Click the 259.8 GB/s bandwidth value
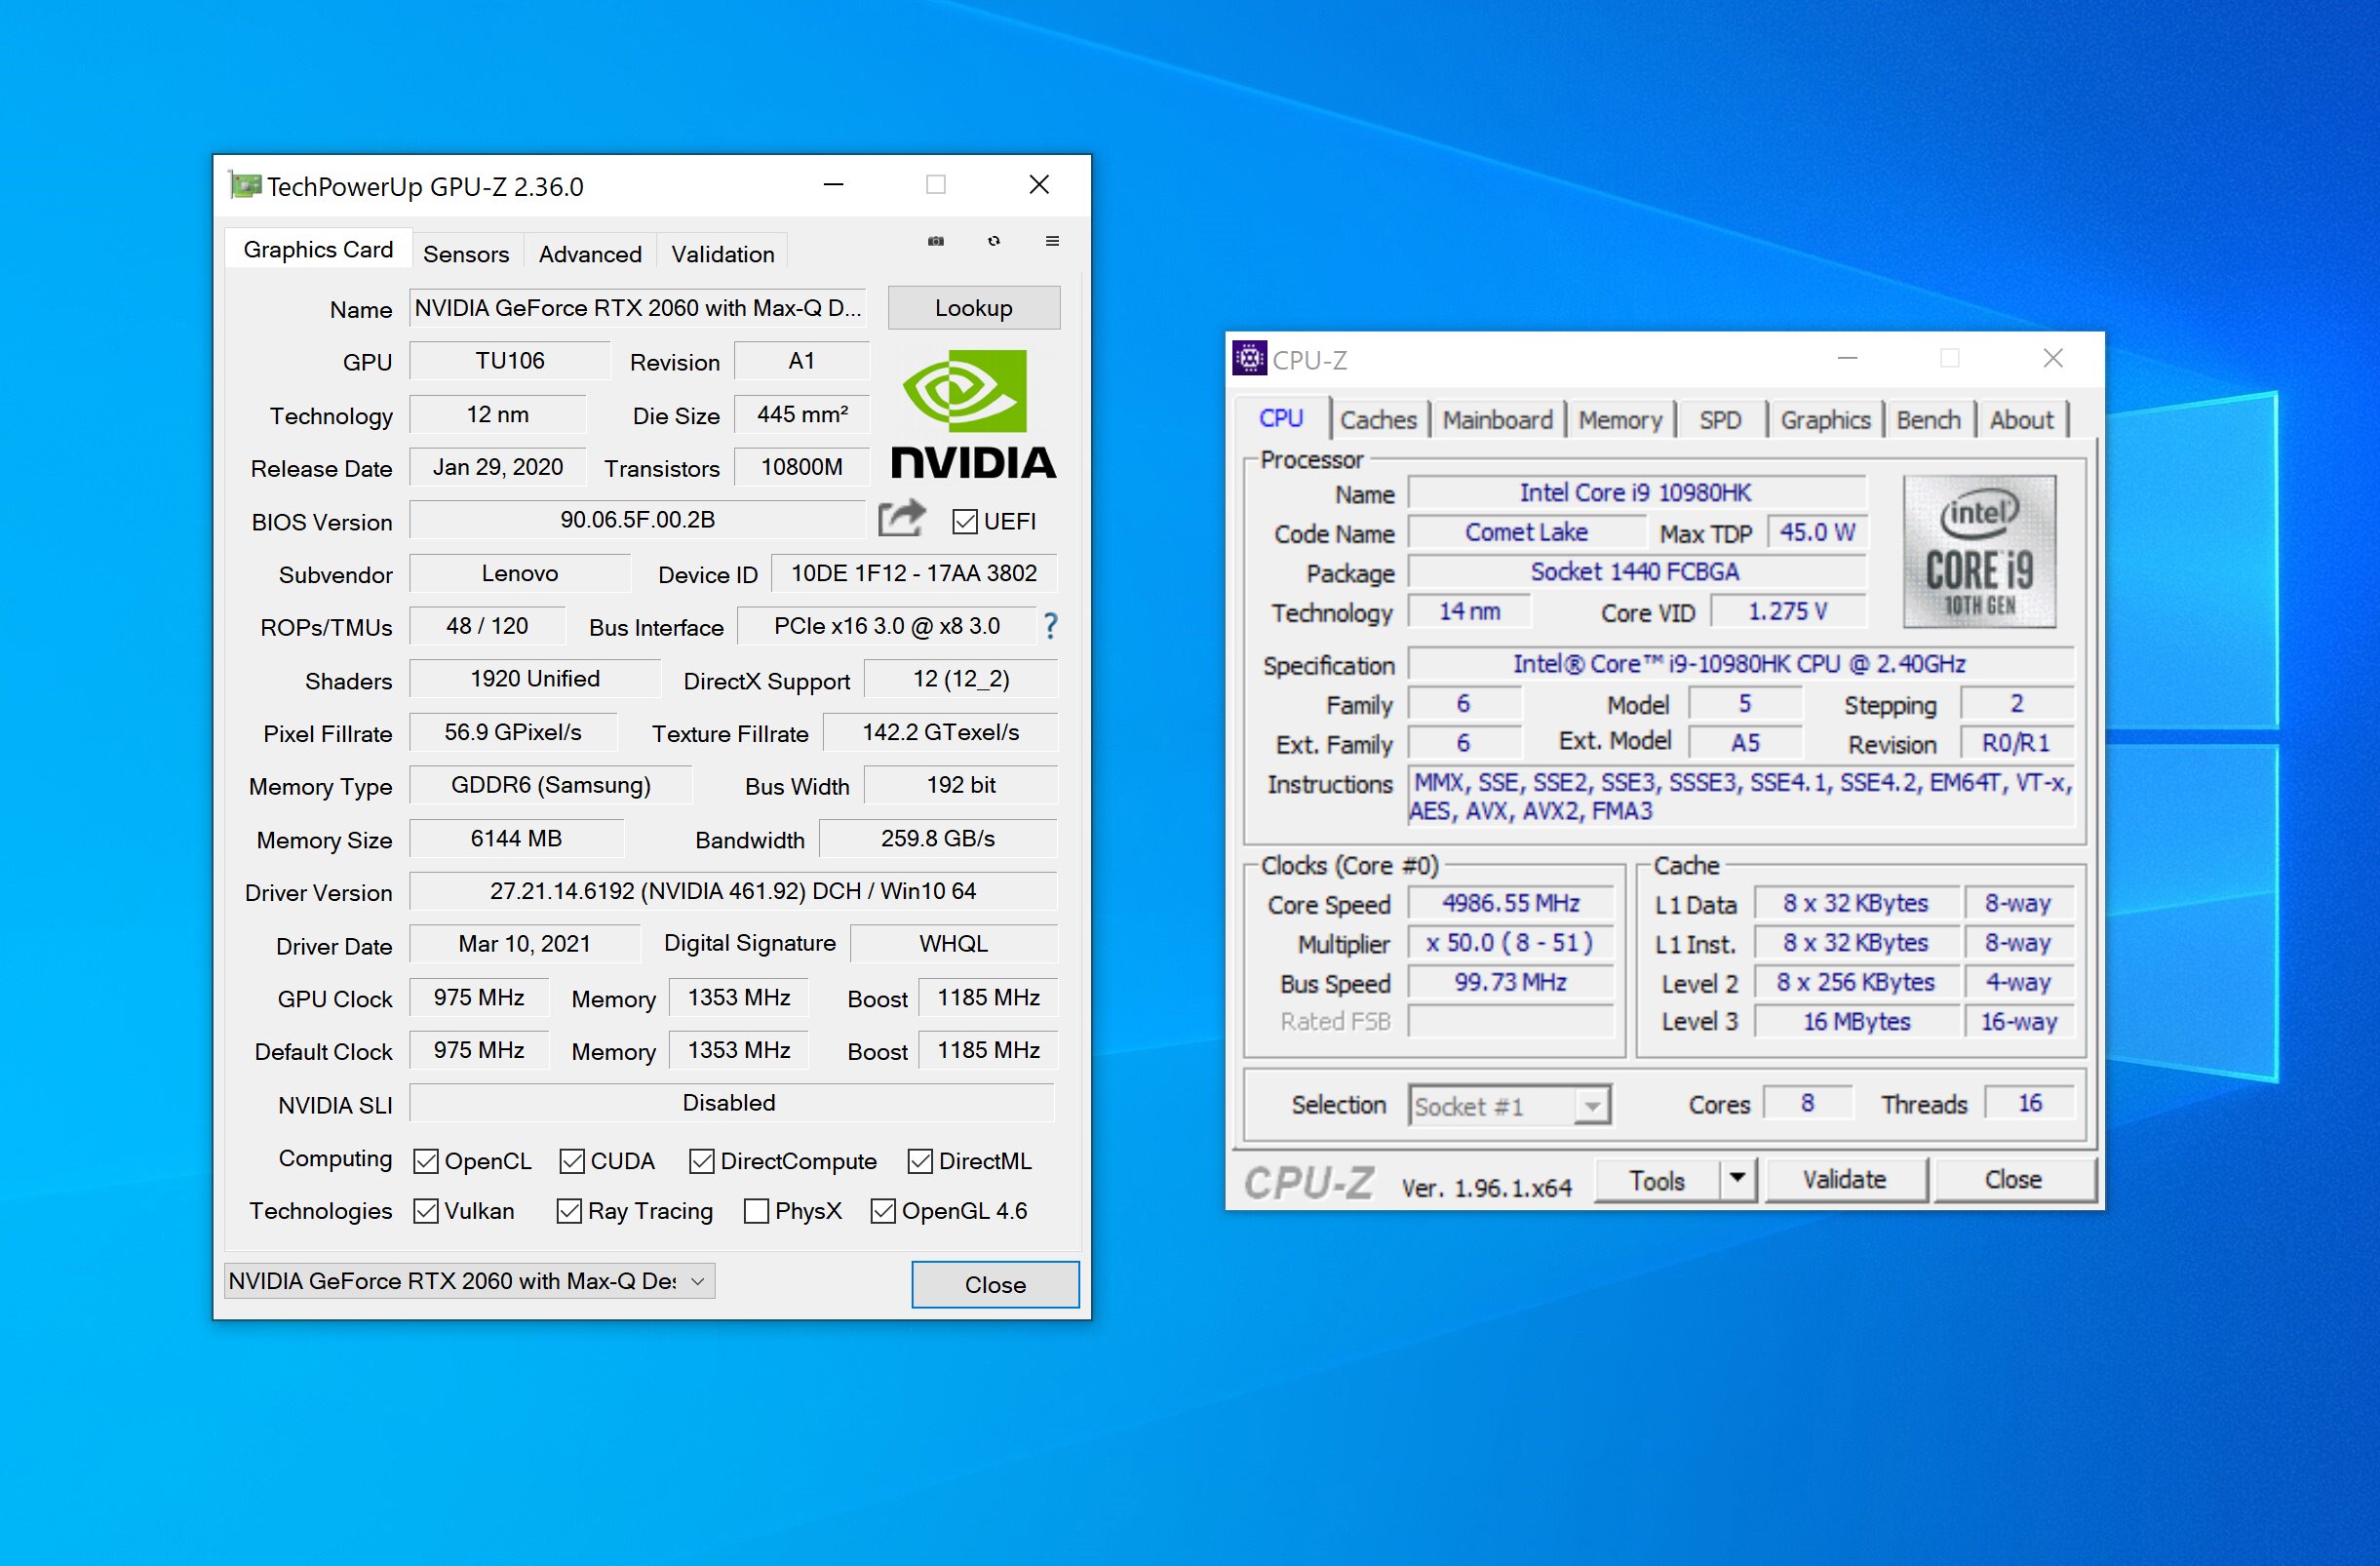 938,838
